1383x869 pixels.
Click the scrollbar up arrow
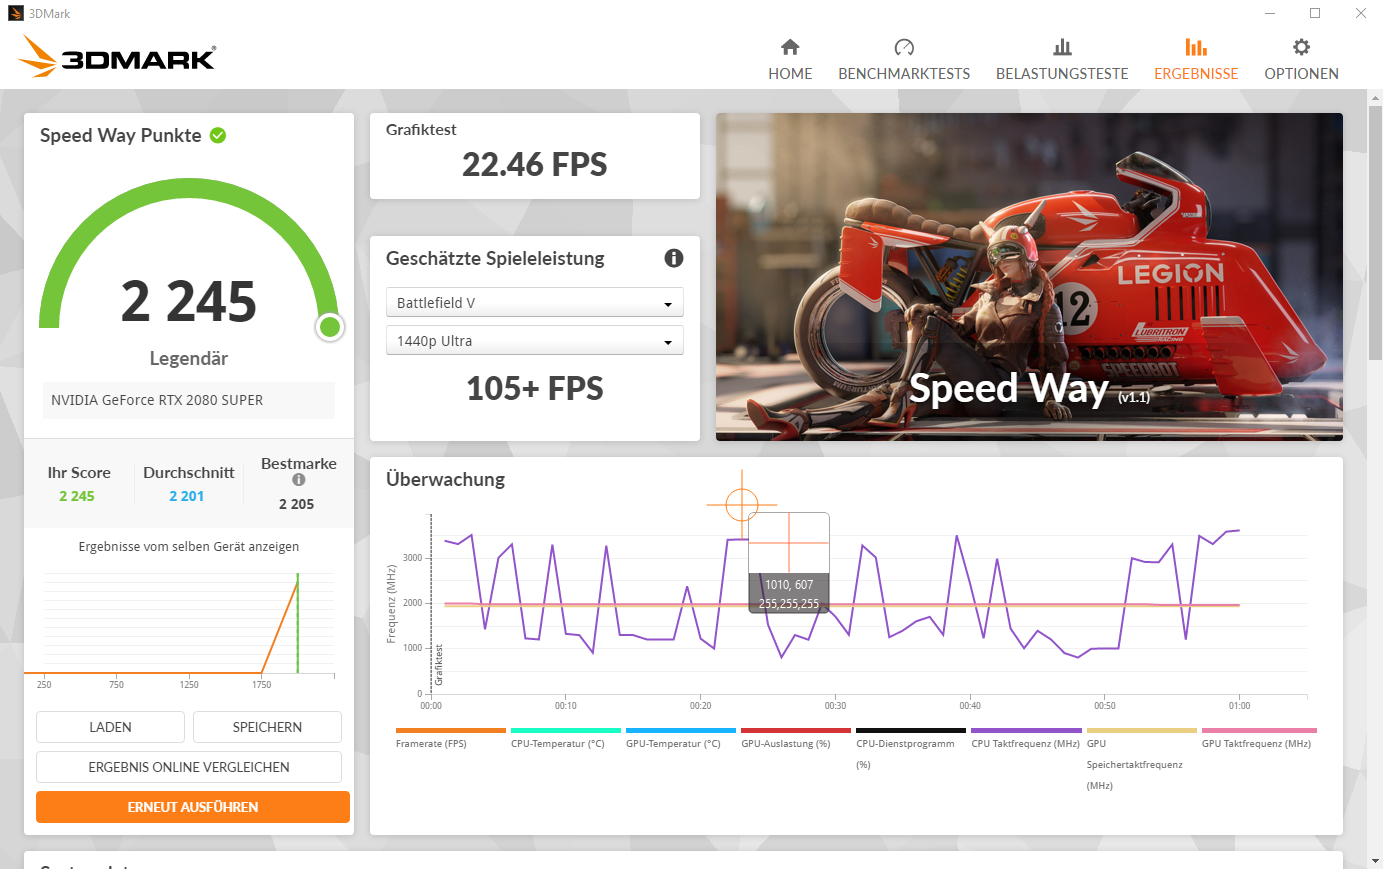pos(1375,97)
